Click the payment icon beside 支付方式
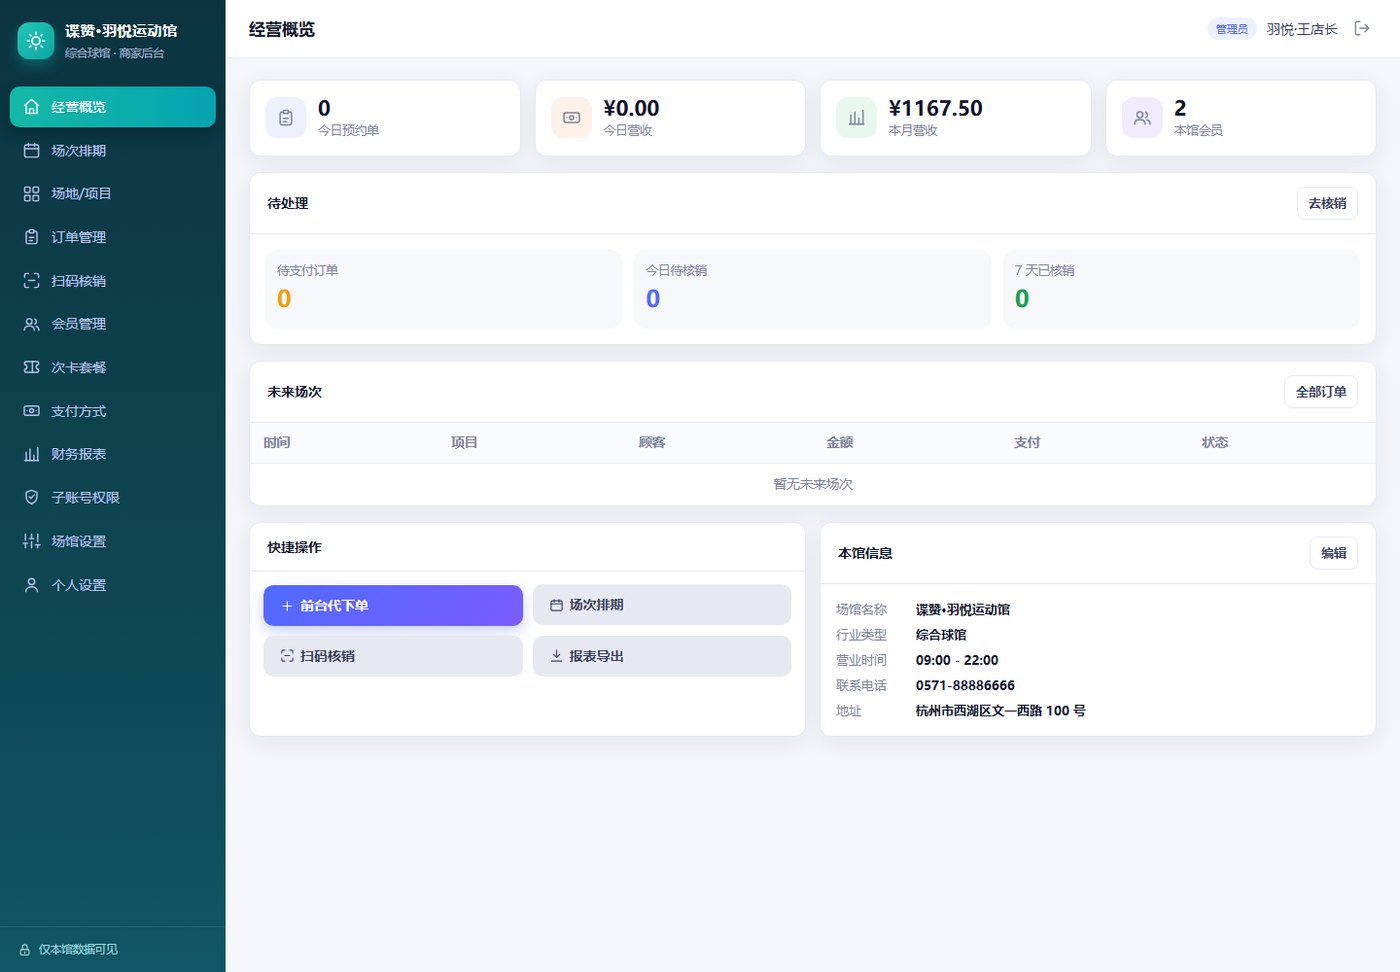 pos(32,411)
